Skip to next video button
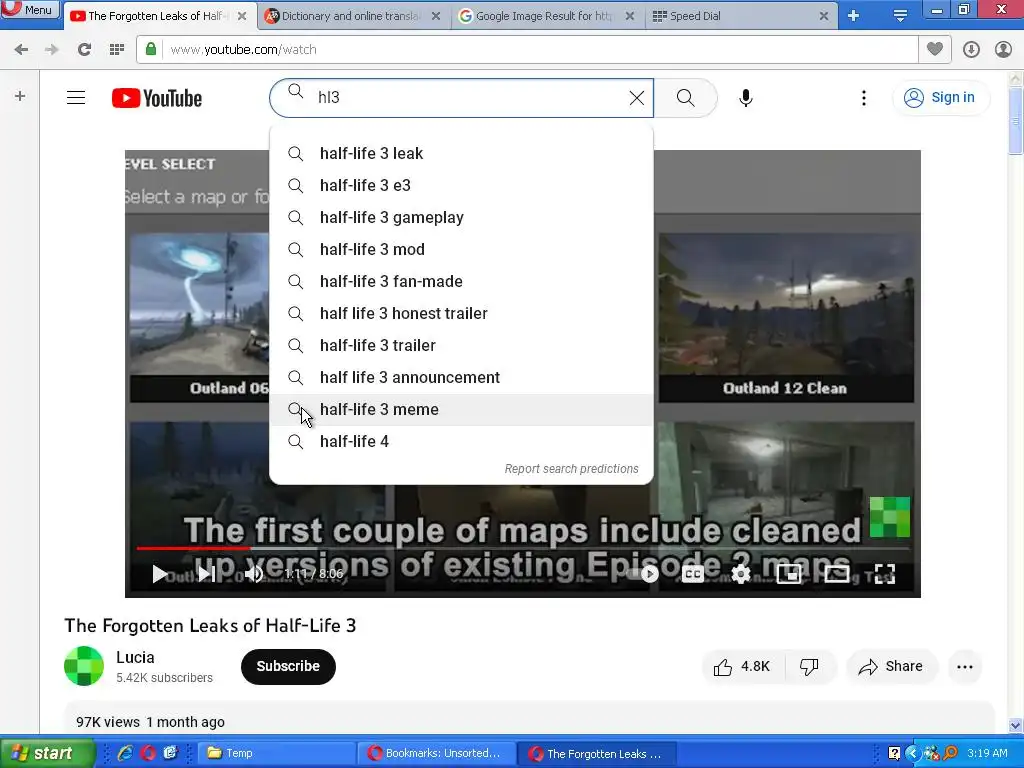The width and height of the screenshot is (1024, 768). [x=207, y=574]
